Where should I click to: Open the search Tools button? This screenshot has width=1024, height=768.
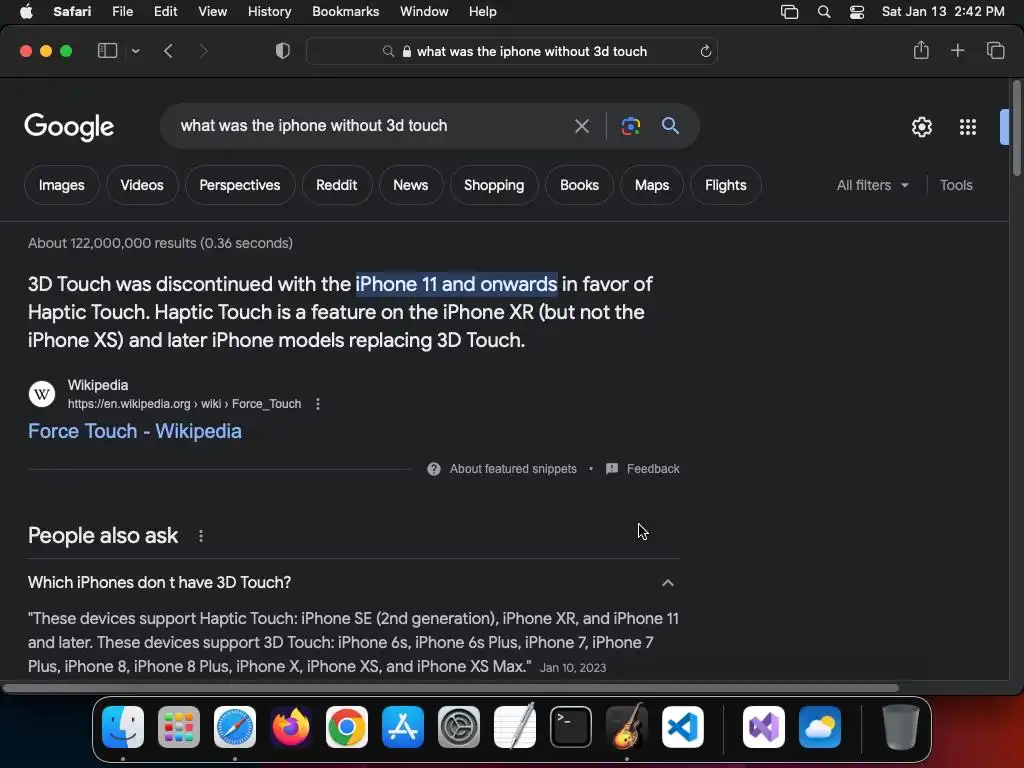coord(956,185)
